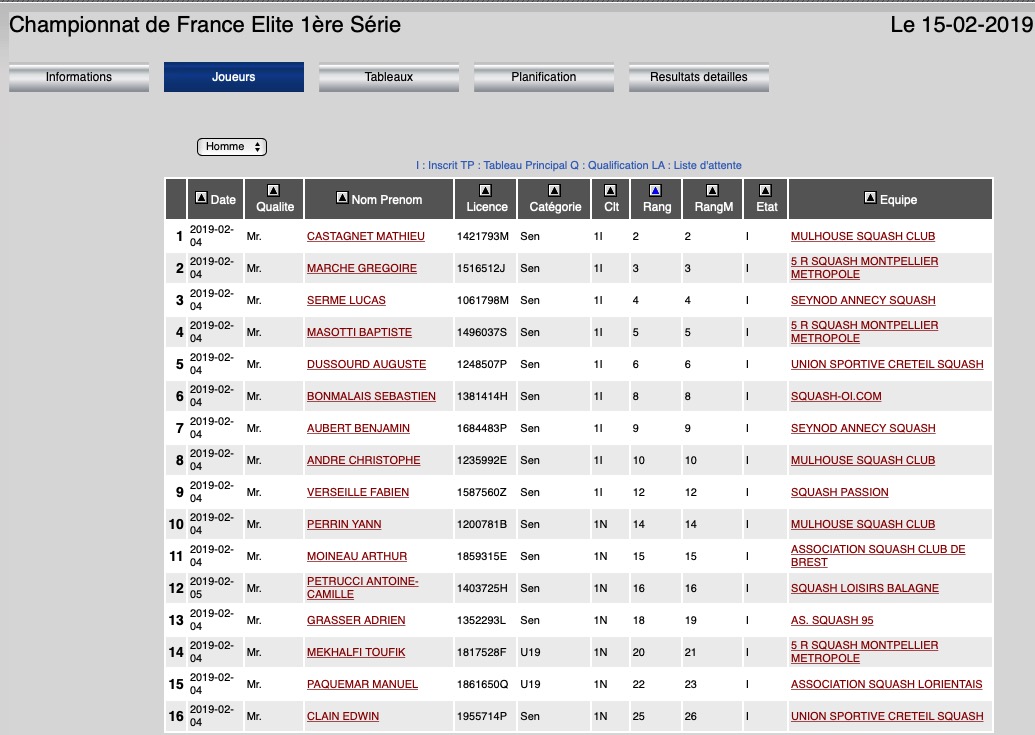The width and height of the screenshot is (1035, 735).
Task: Click sort icon above Licence header
Action: [486, 190]
